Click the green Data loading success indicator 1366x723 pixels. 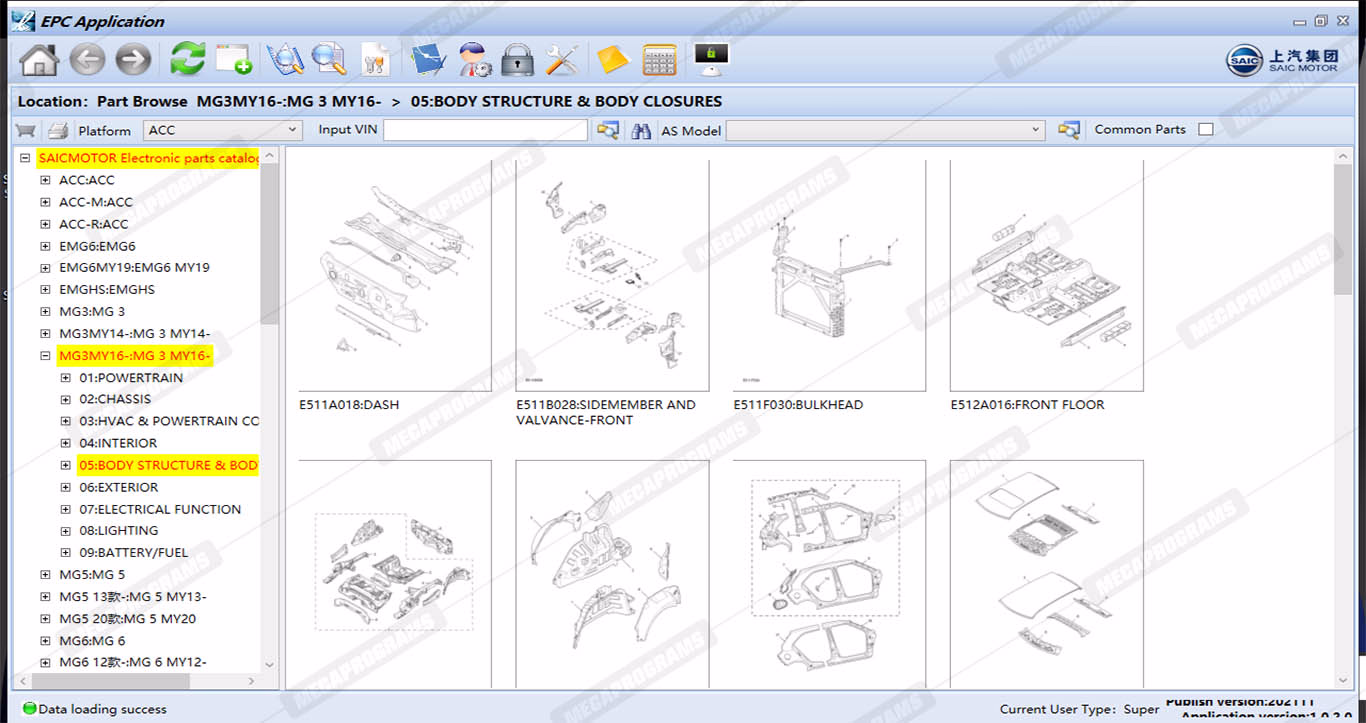pos(29,709)
